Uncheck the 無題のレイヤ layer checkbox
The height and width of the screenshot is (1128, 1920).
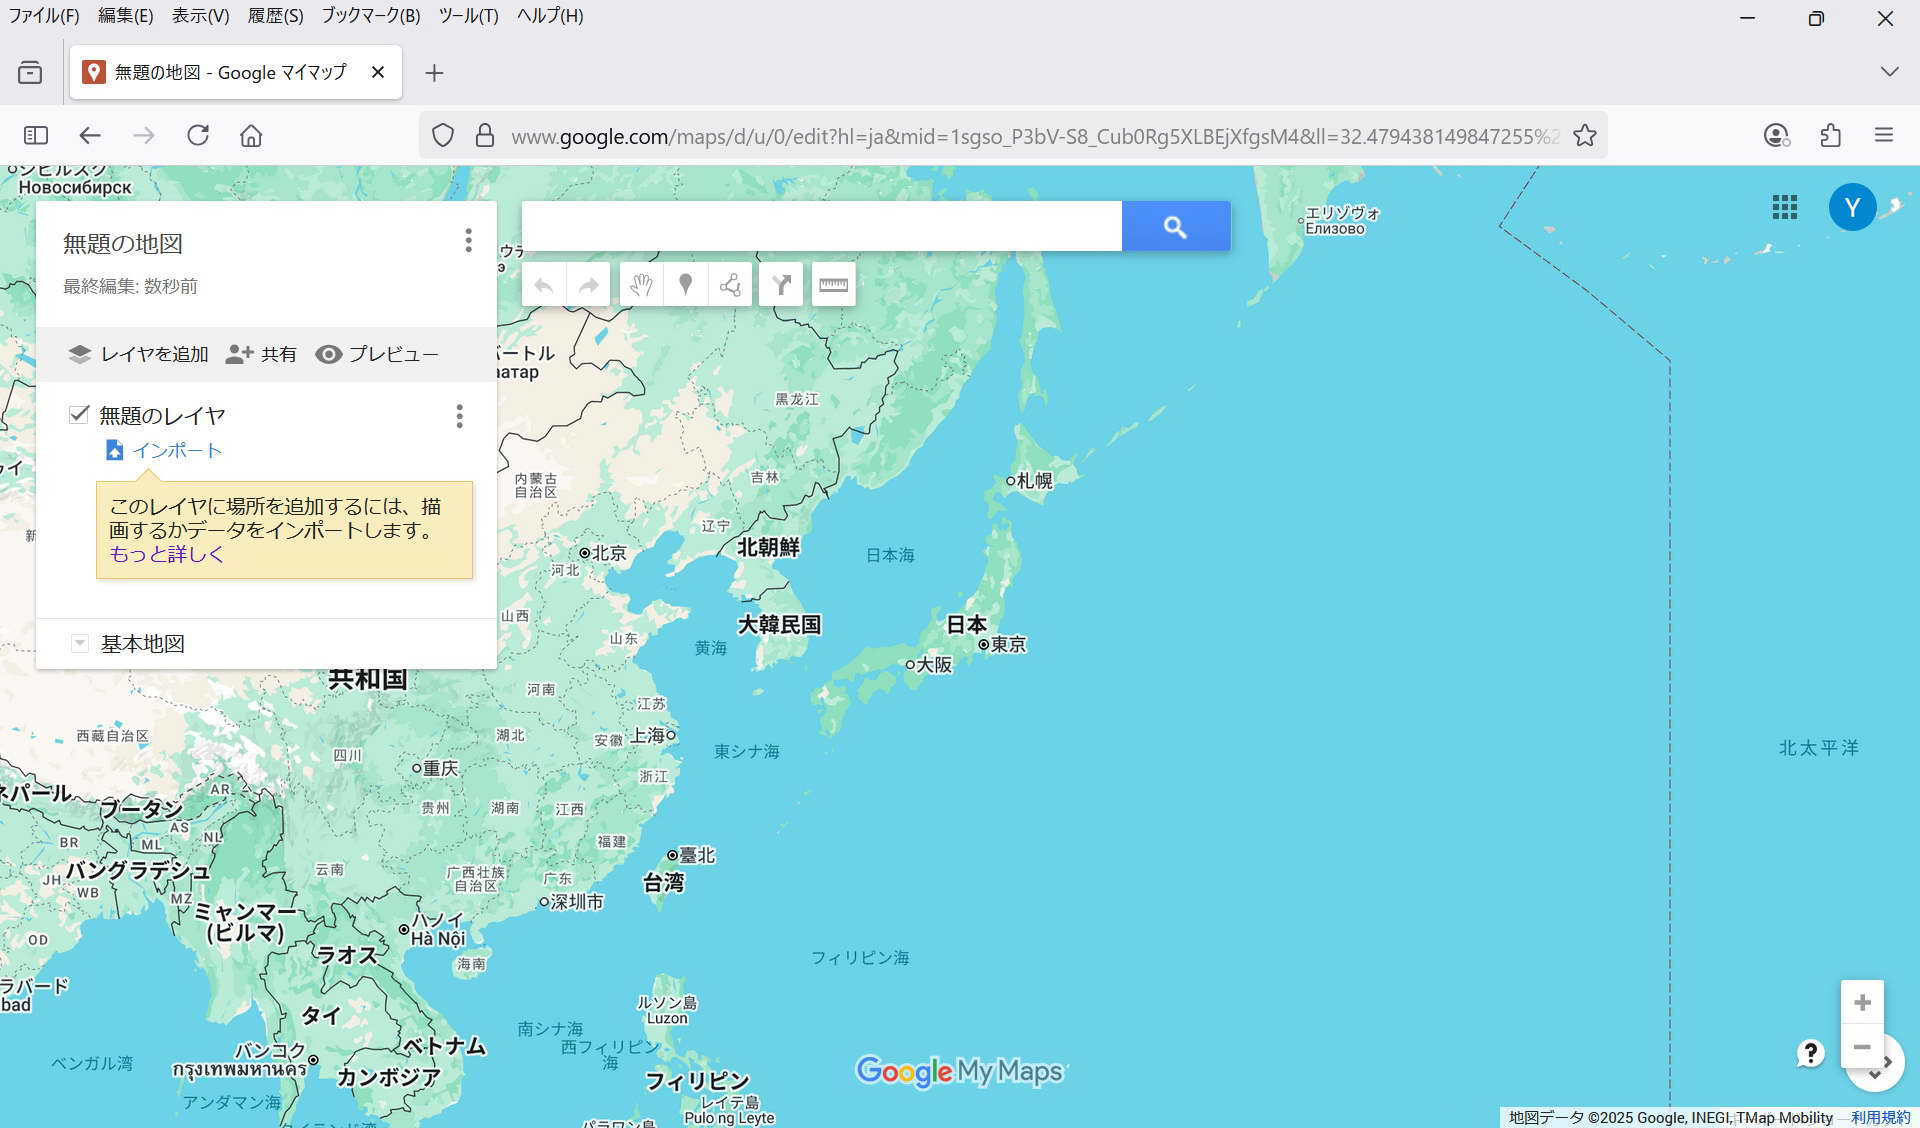tap(79, 414)
